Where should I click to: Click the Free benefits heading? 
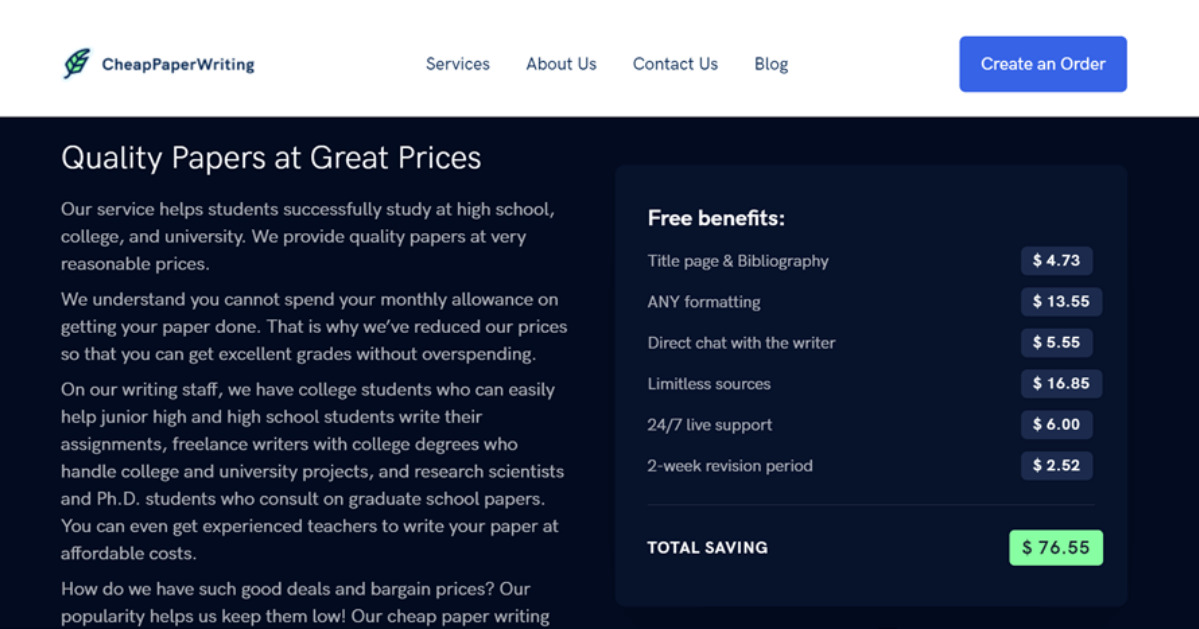(x=716, y=218)
